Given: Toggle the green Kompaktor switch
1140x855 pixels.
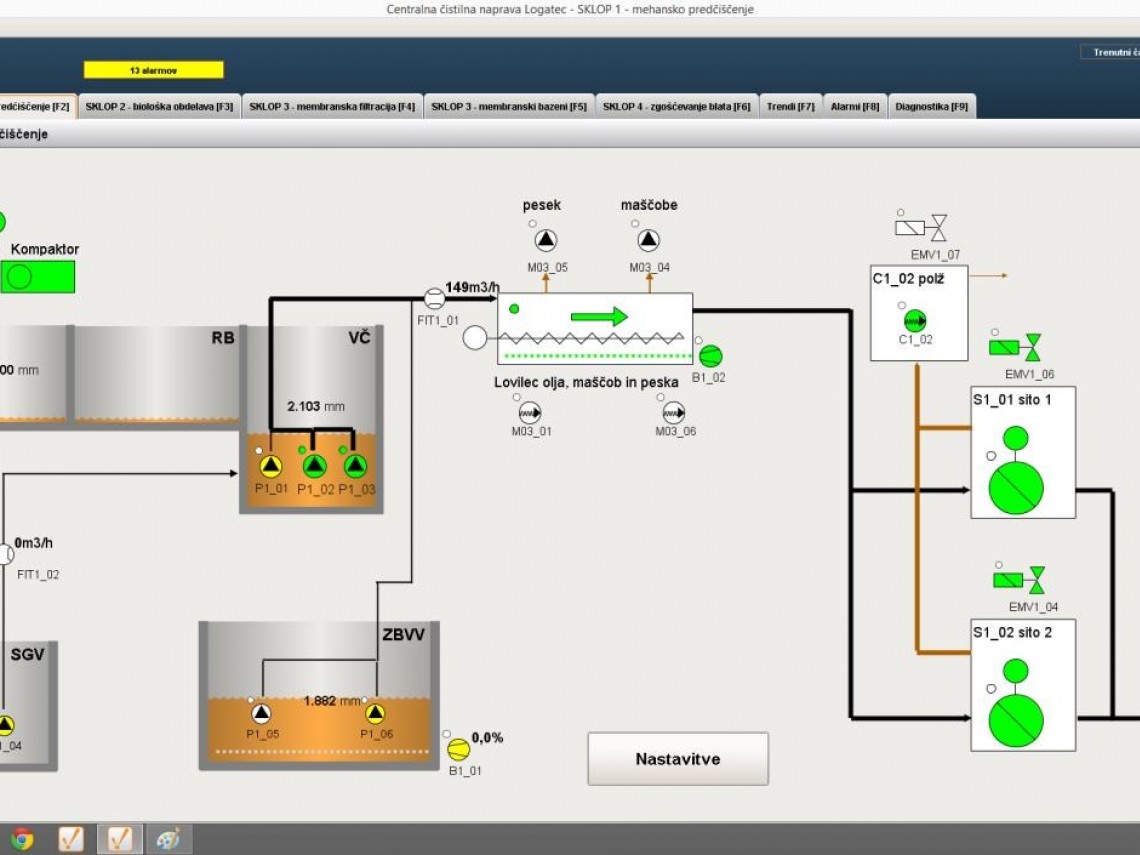Looking at the screenshot, I should pyautogui.click(x=38, y=276).
